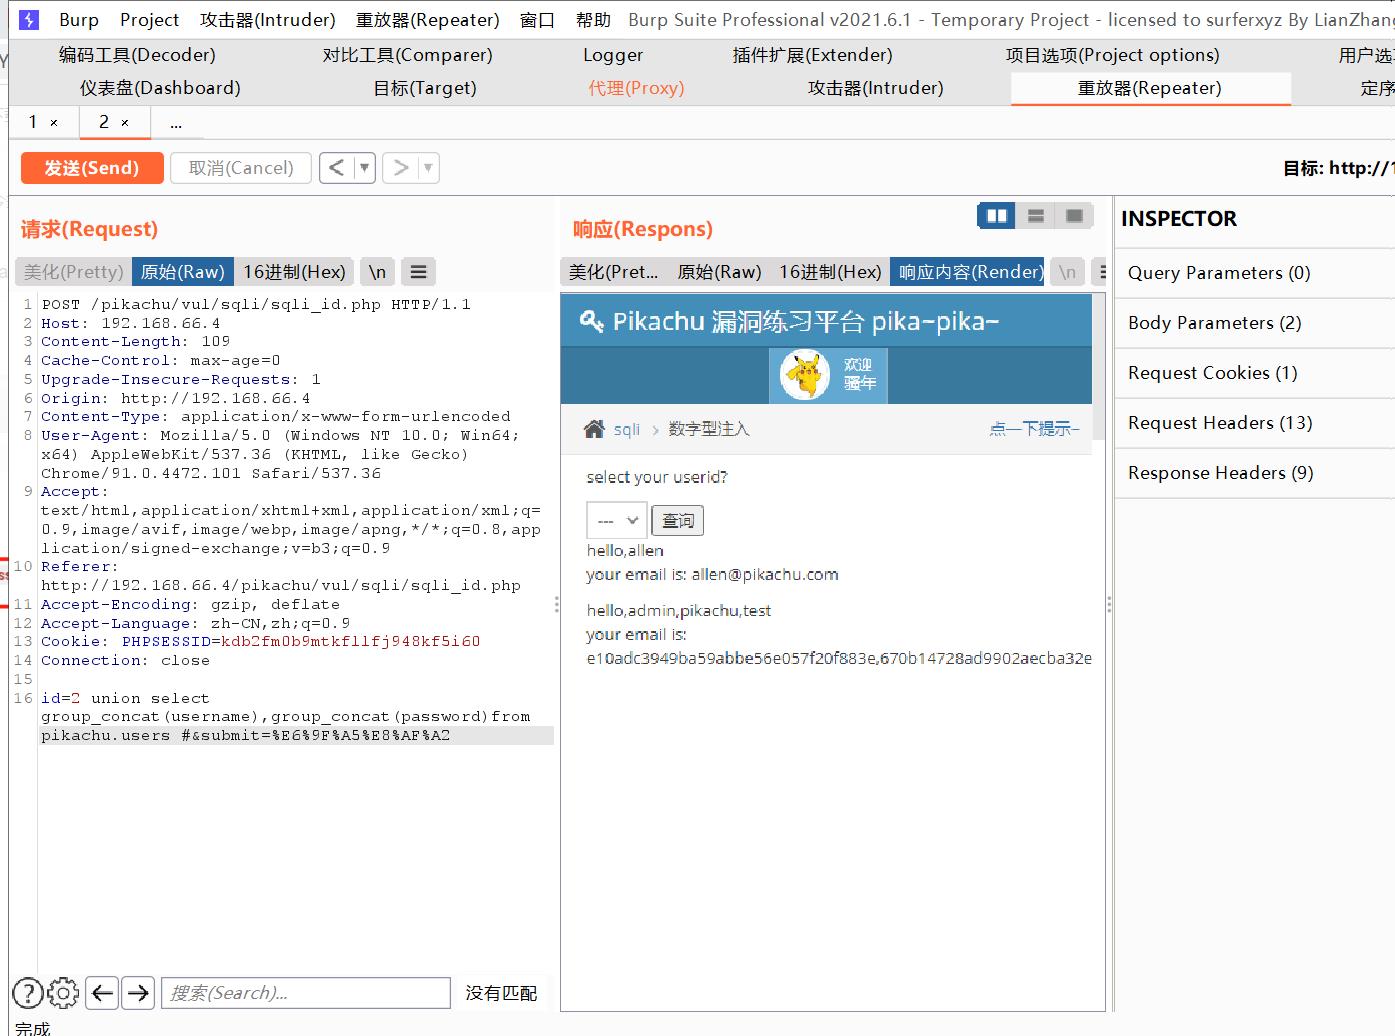Switch to 编码工具(Decoder) tab
This screenshot has height=1036, width=1395.
(x=137, y=55)
